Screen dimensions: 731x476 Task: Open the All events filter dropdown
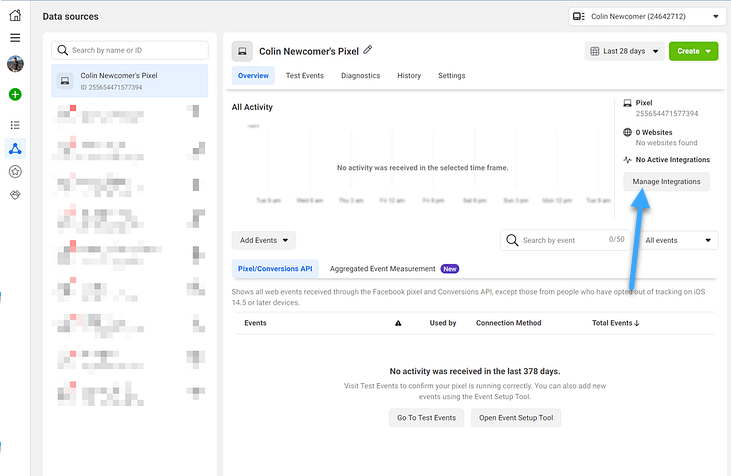(678, 241)
